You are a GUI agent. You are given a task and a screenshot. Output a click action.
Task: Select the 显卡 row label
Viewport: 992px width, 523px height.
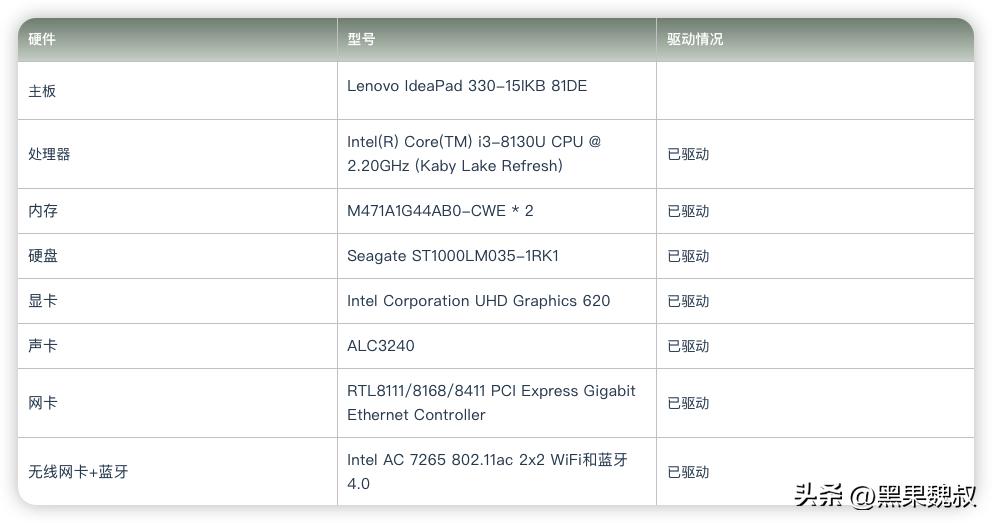(x=43, y=301)
